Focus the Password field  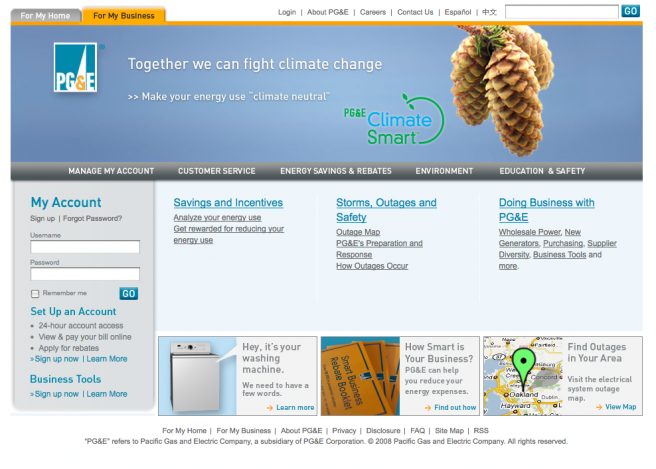click(x=85, y=274)
